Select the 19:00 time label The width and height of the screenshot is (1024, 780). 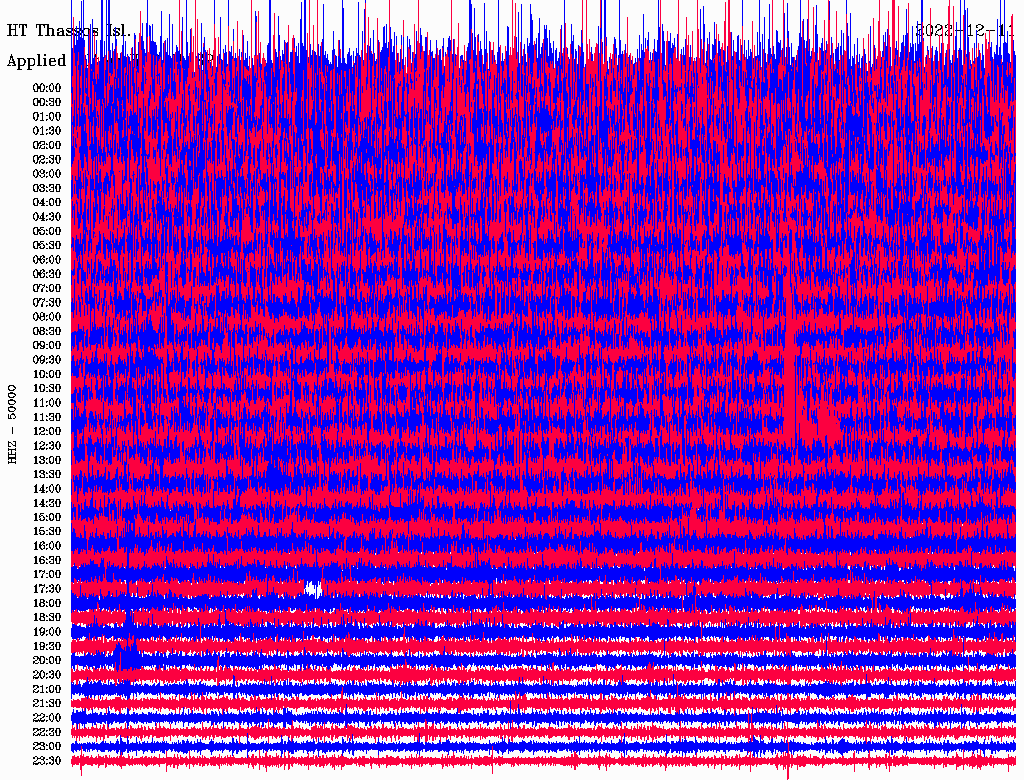coord(47,632)
